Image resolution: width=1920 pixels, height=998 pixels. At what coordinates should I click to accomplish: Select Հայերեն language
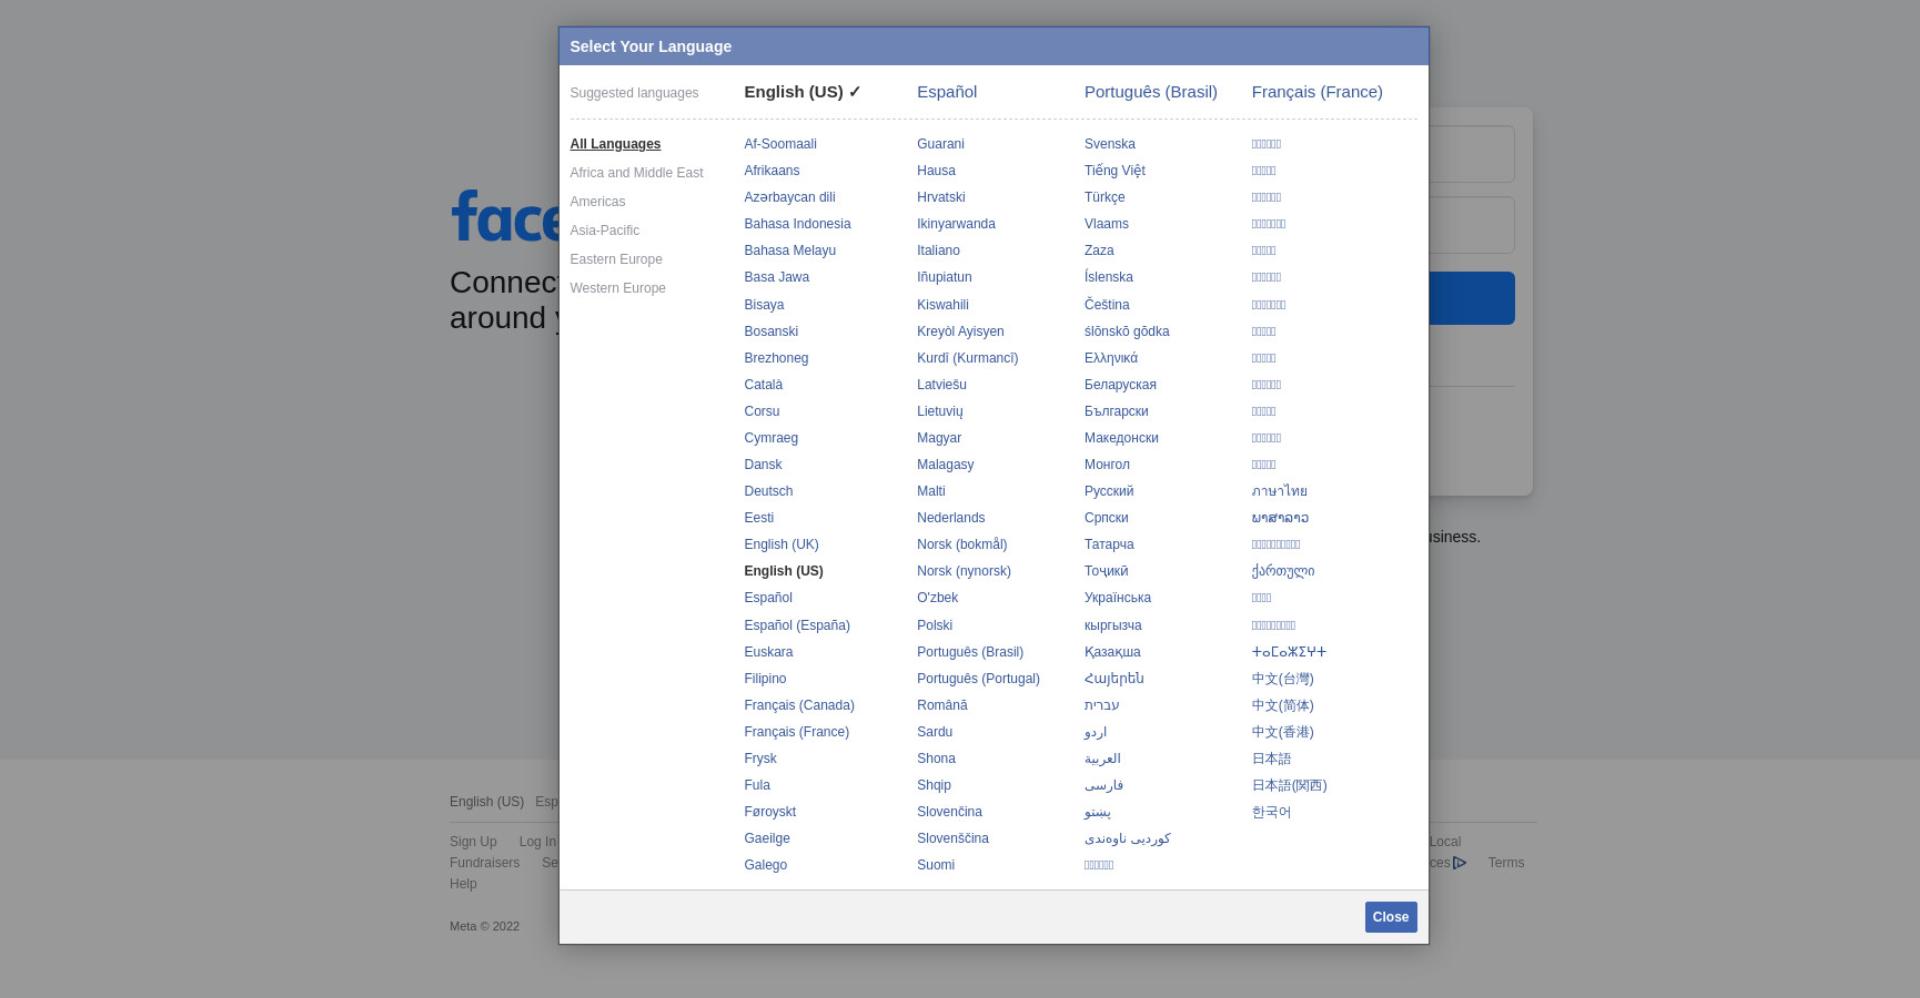[1114, 679]
